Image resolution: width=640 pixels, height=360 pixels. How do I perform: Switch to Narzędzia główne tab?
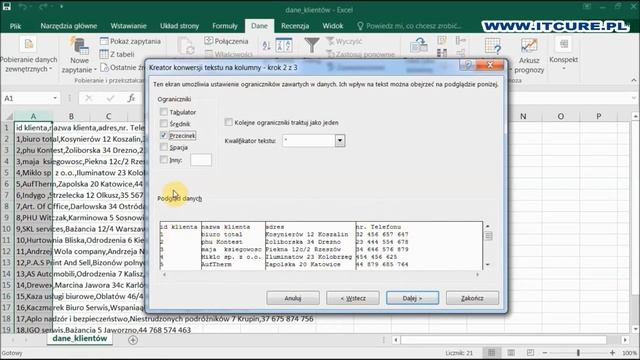click(69, 26)
